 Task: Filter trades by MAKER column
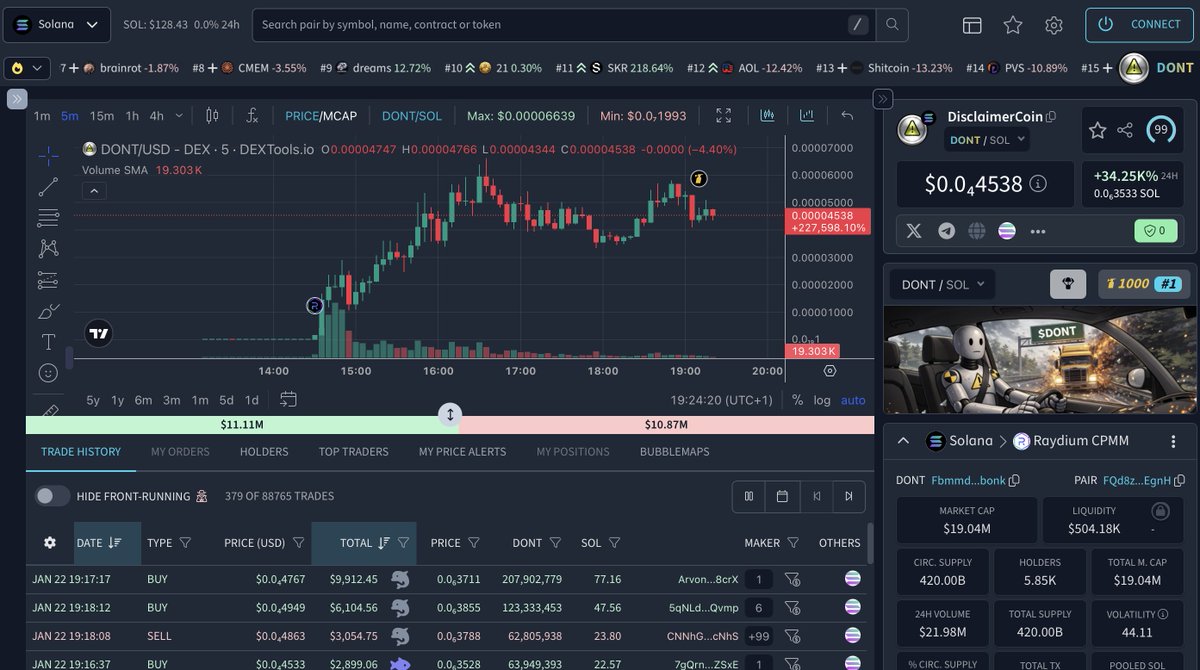[793, 543]
